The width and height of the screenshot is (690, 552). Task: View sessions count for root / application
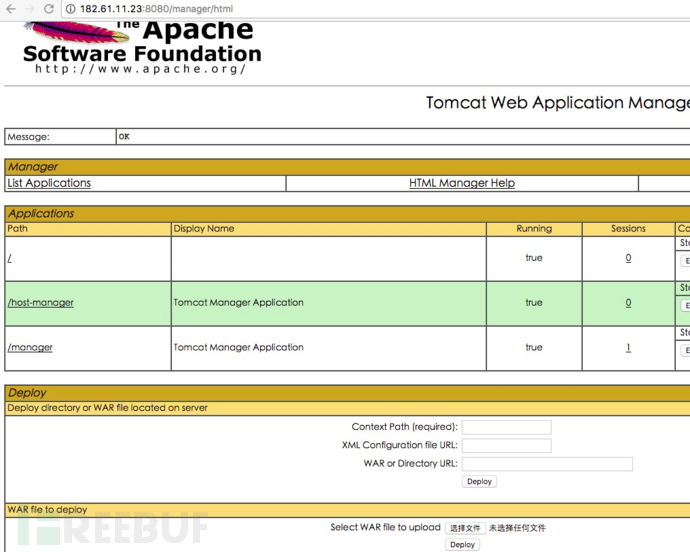(628, 258)
